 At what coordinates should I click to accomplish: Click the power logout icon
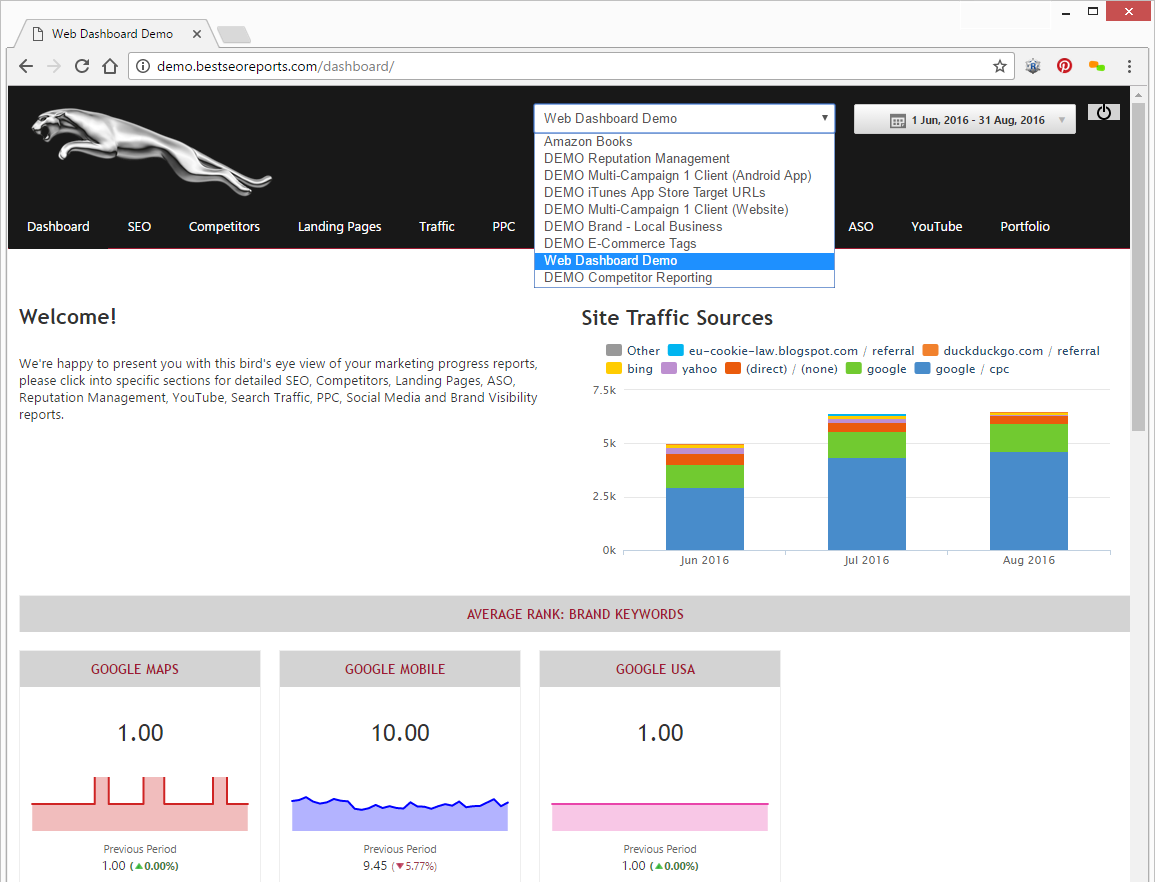pyautogui.click(x=1103, y=112)
